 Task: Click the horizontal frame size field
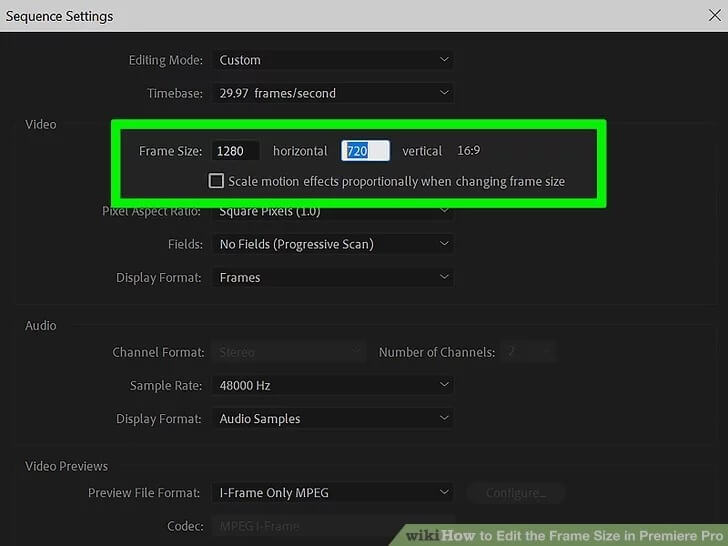235,151
